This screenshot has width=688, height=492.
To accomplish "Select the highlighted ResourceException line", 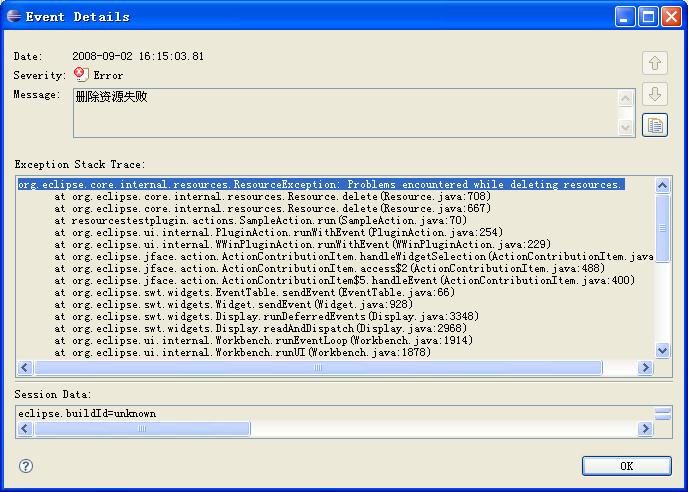I will 321,184.
